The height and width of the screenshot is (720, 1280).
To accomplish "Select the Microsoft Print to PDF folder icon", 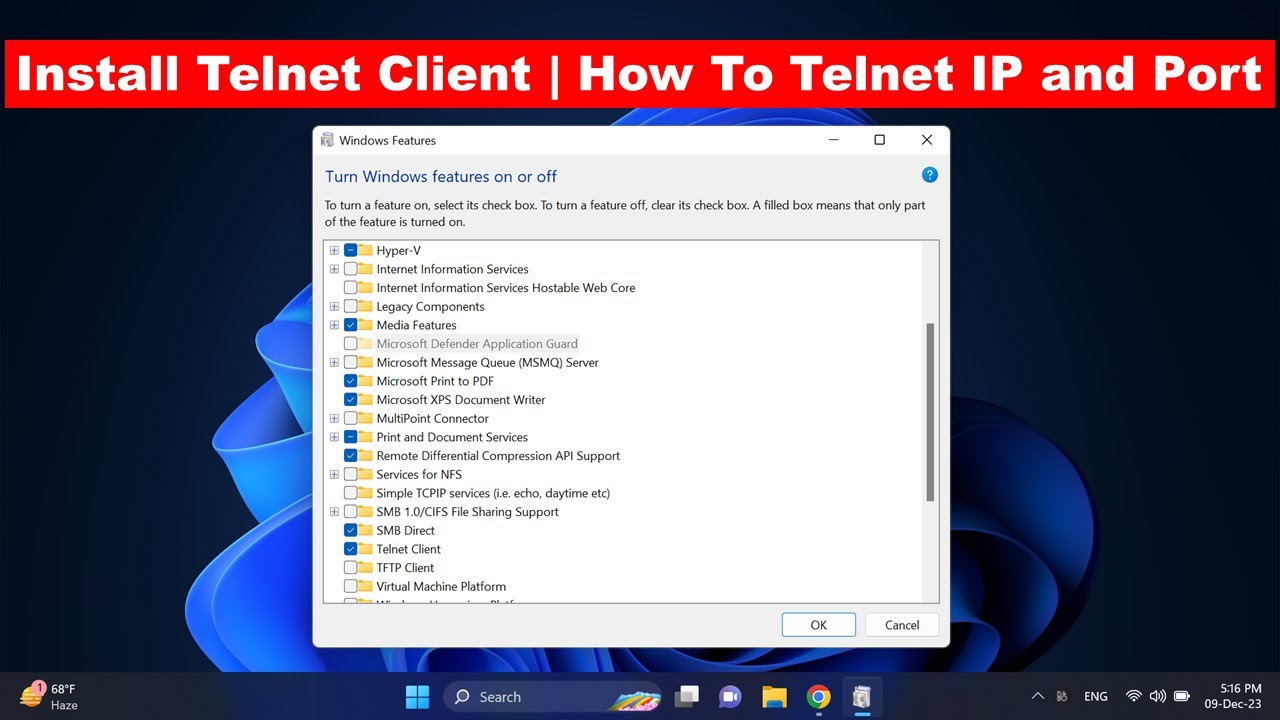I will (x=365, y=381).
